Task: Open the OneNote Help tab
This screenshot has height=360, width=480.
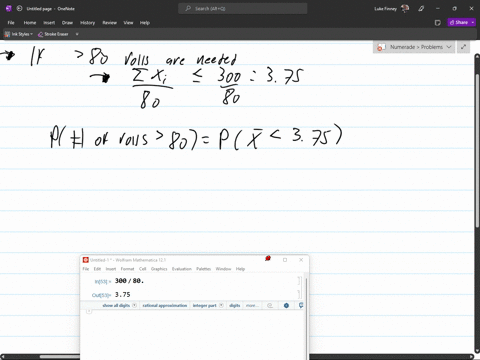Action: click(x=145, y=23)
